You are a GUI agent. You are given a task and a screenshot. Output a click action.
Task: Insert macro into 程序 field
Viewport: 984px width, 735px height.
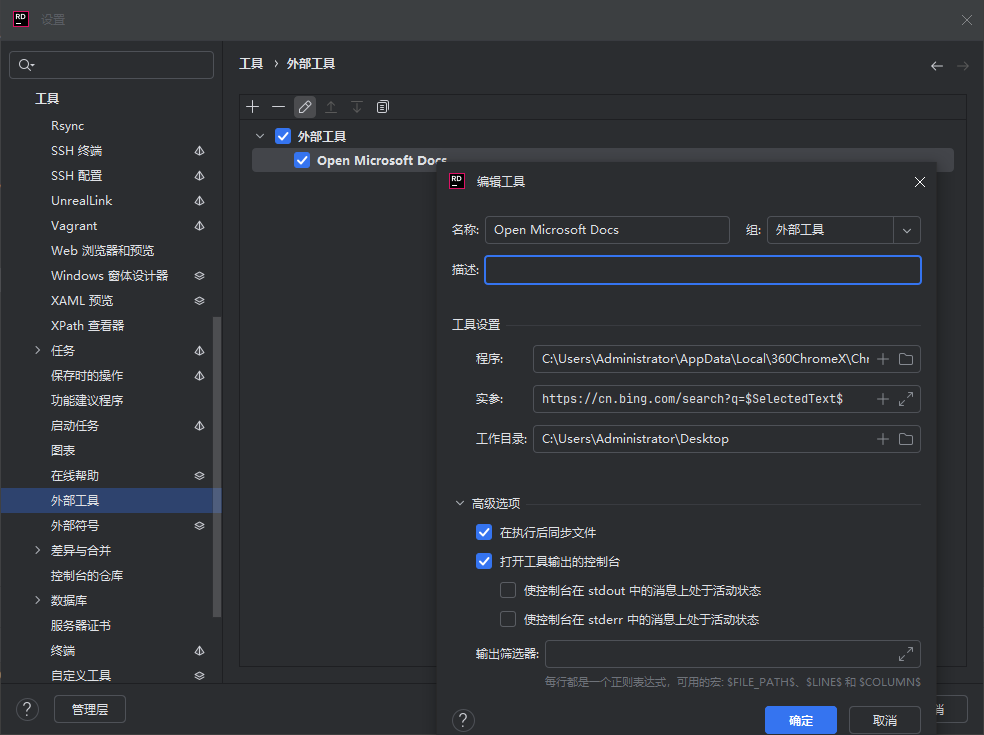tap(883, 359)
